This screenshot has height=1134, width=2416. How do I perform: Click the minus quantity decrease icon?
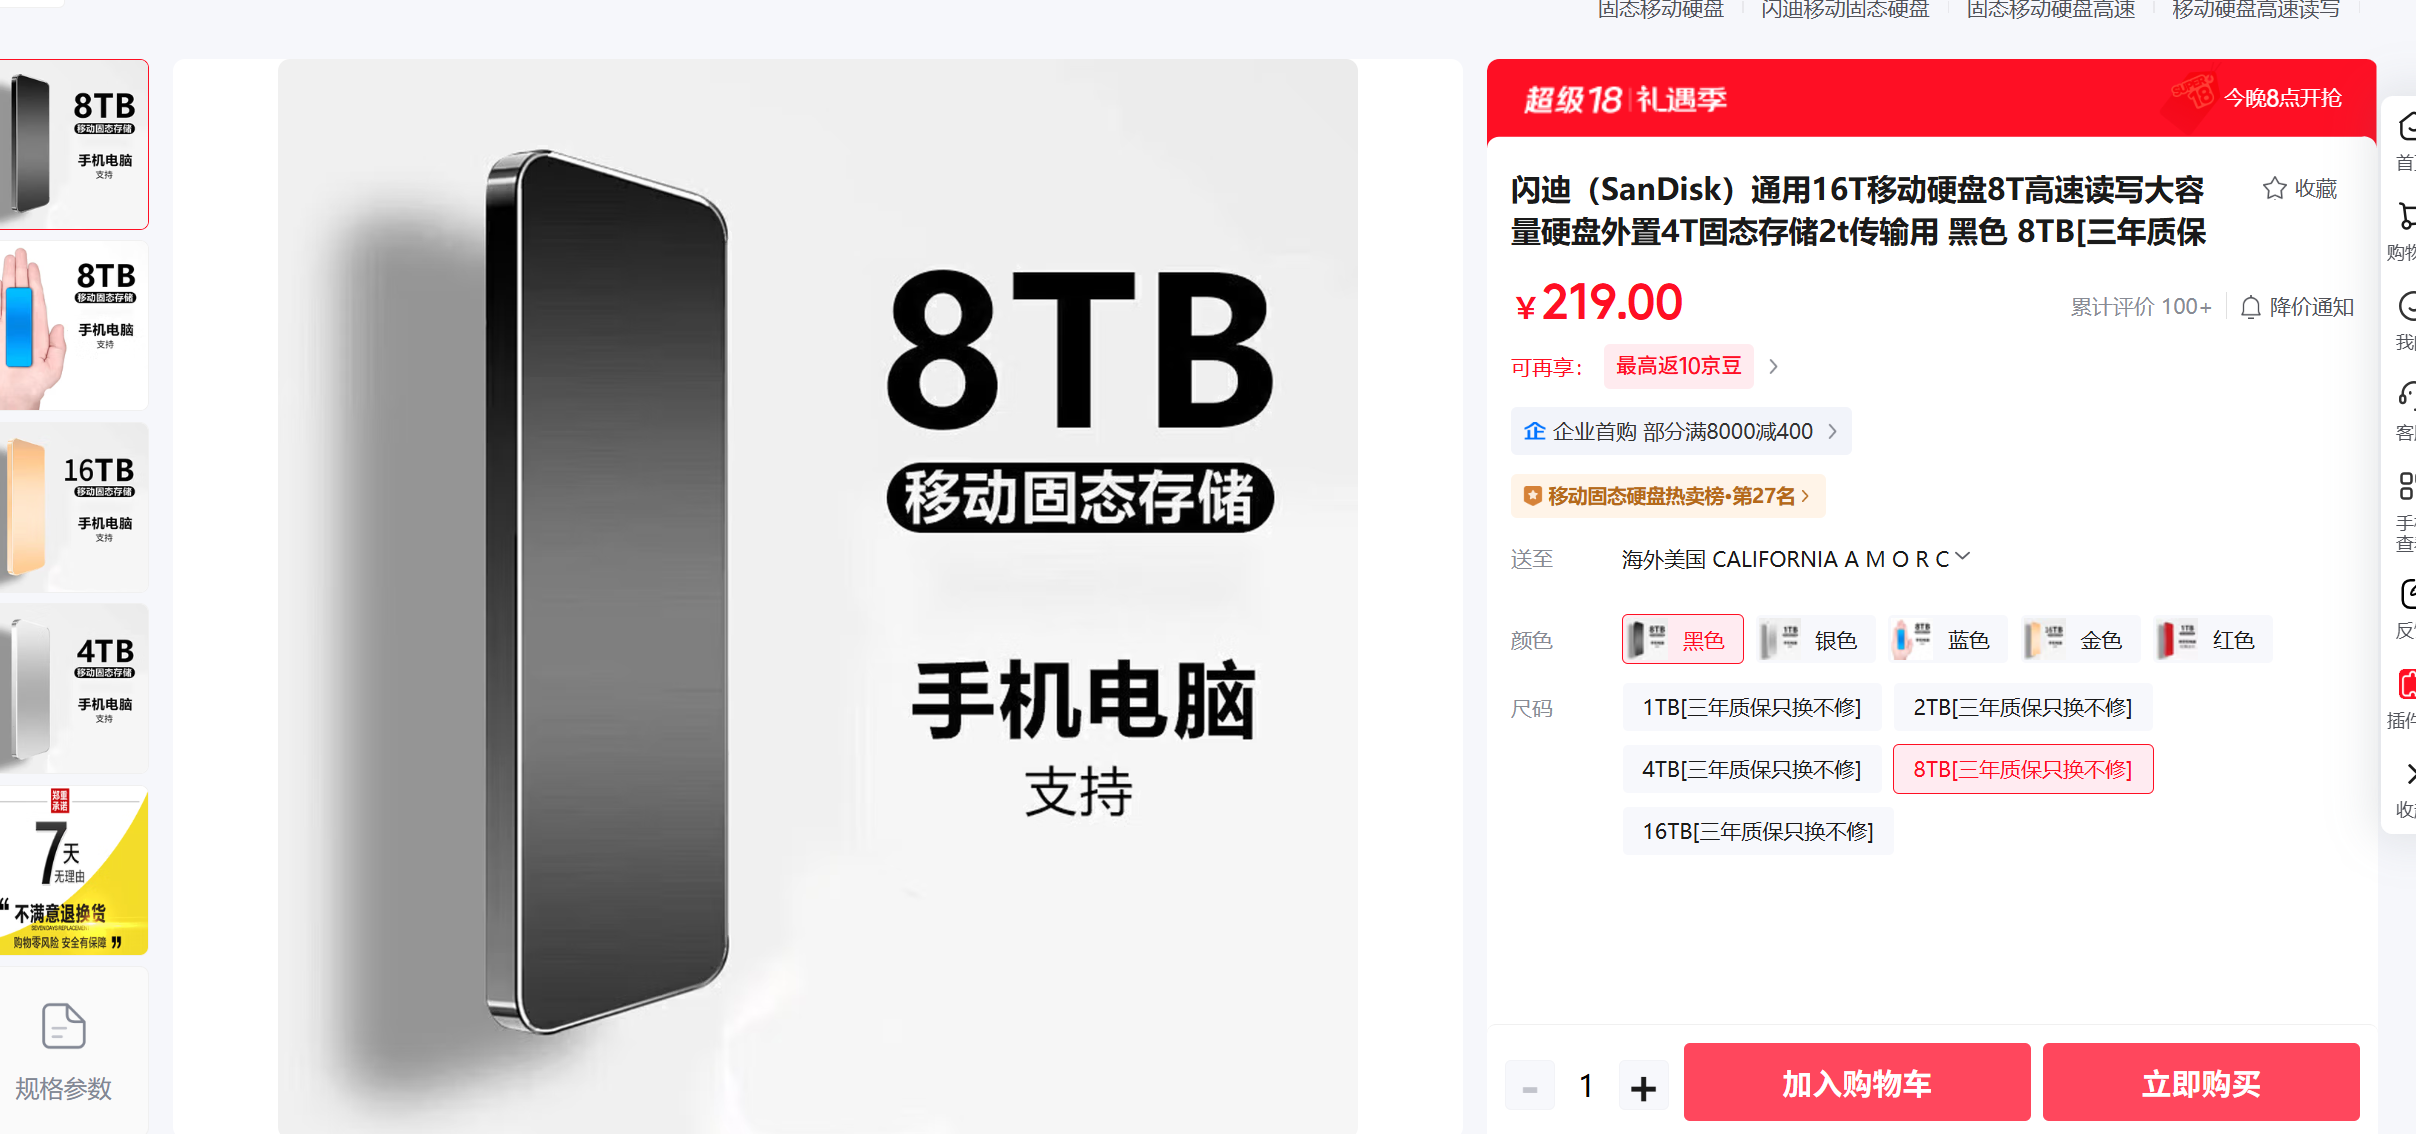tap(1530, 1087)
